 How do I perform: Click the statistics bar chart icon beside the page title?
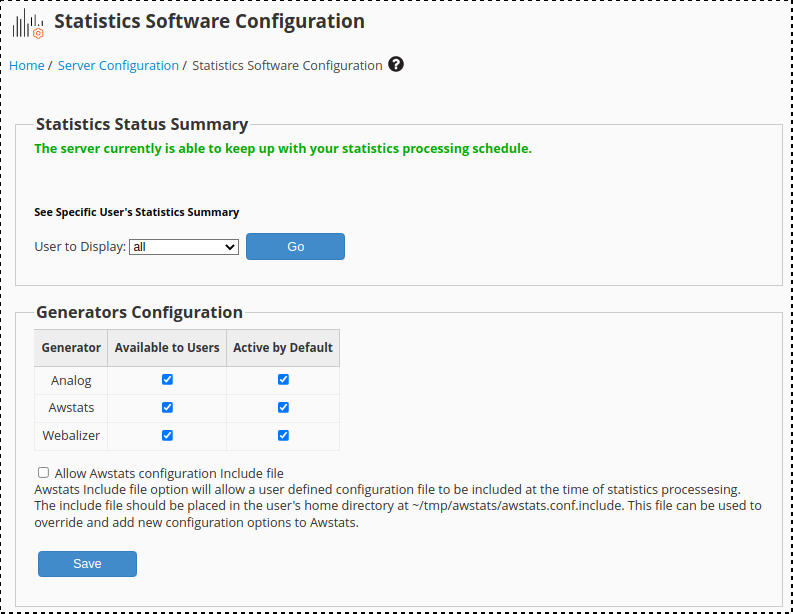click(x=28, y=24)
